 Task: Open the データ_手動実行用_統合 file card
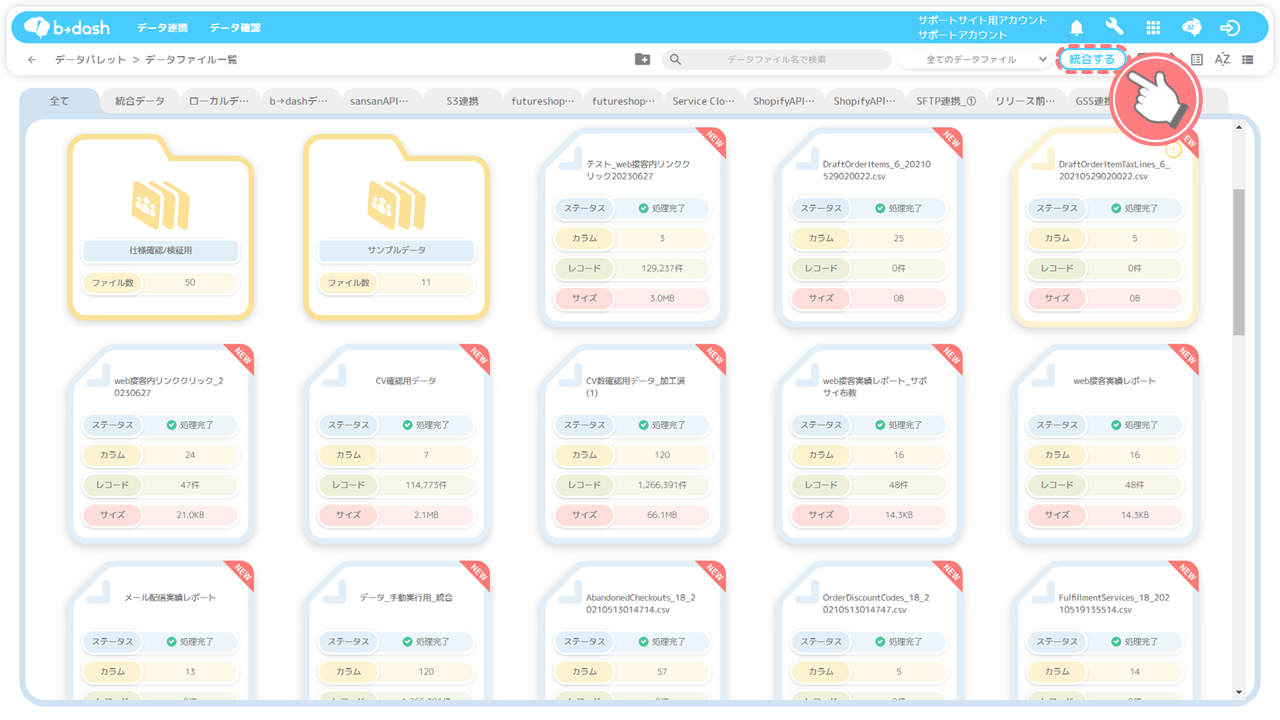click(x=398, y=630)
